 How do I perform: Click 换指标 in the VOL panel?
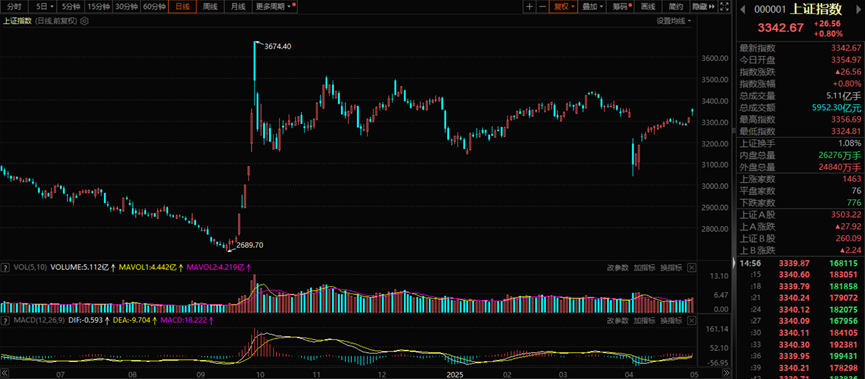(671, 268)
